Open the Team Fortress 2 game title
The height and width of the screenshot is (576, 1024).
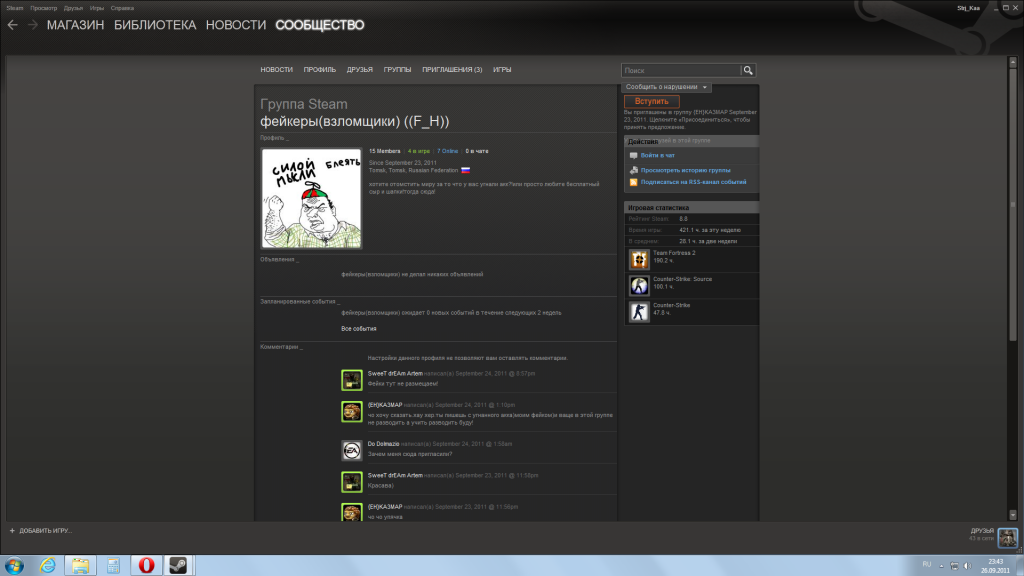(x=674, y=253)
